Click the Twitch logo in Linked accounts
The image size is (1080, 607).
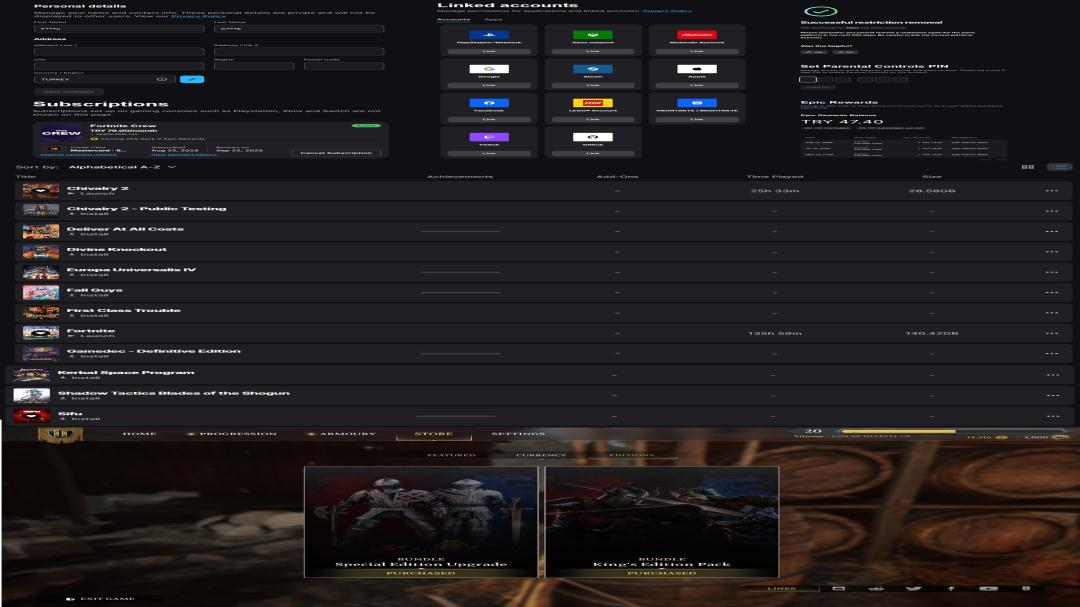point(489,137)
